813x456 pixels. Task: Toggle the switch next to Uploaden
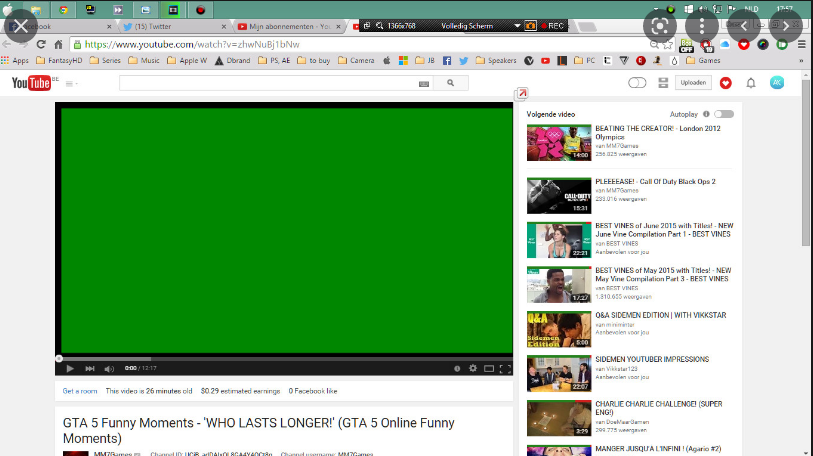[637, 83]
